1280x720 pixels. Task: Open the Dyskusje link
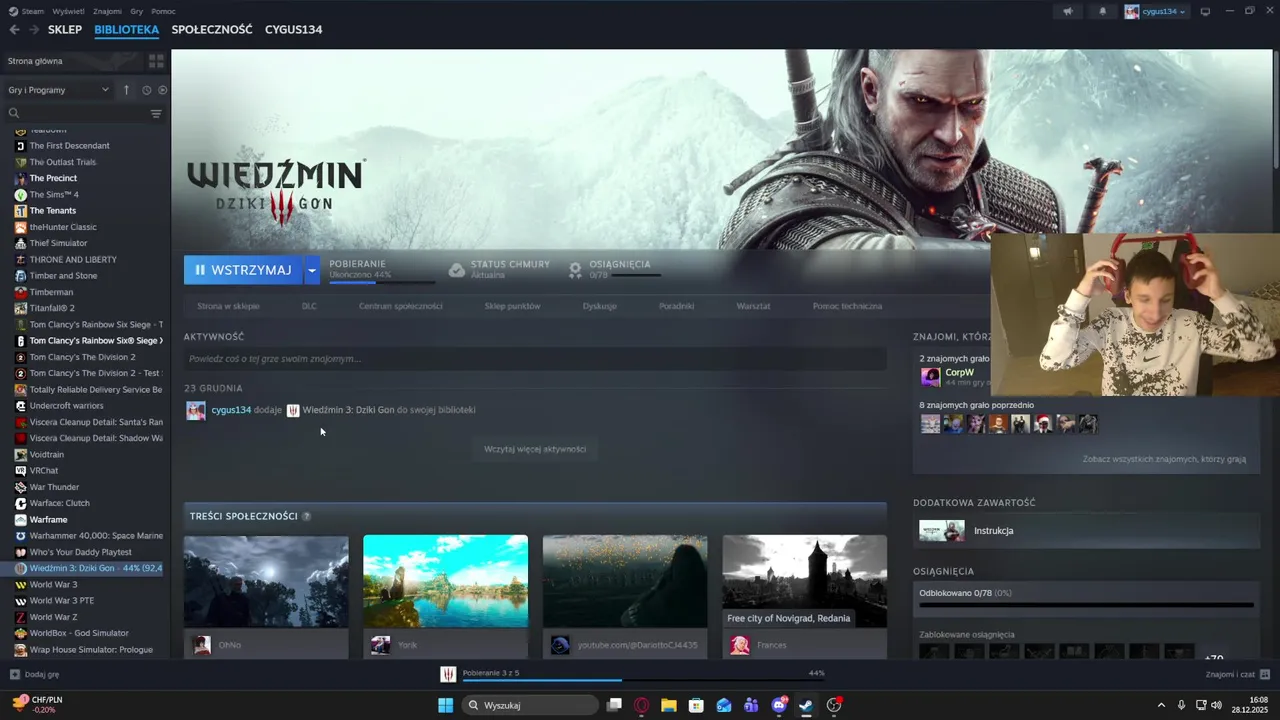pos(599,306)
